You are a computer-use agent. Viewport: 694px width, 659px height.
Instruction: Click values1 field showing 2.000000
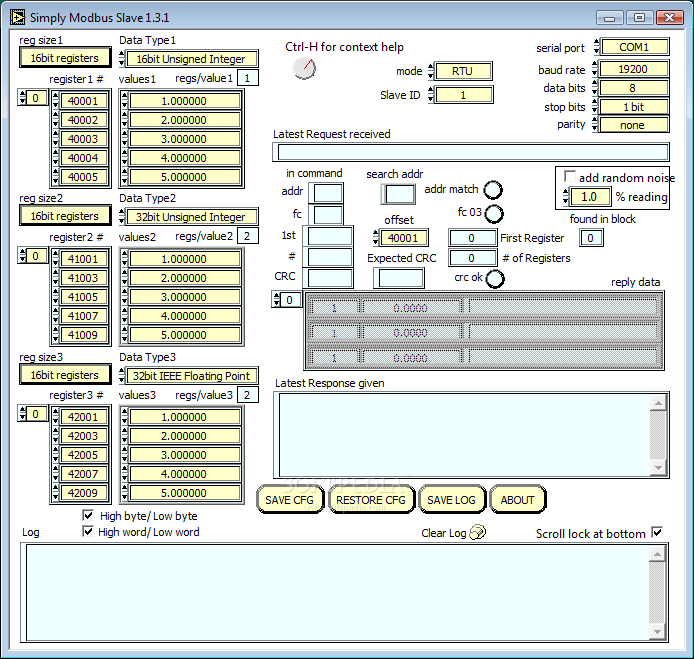tap(184, 120)
